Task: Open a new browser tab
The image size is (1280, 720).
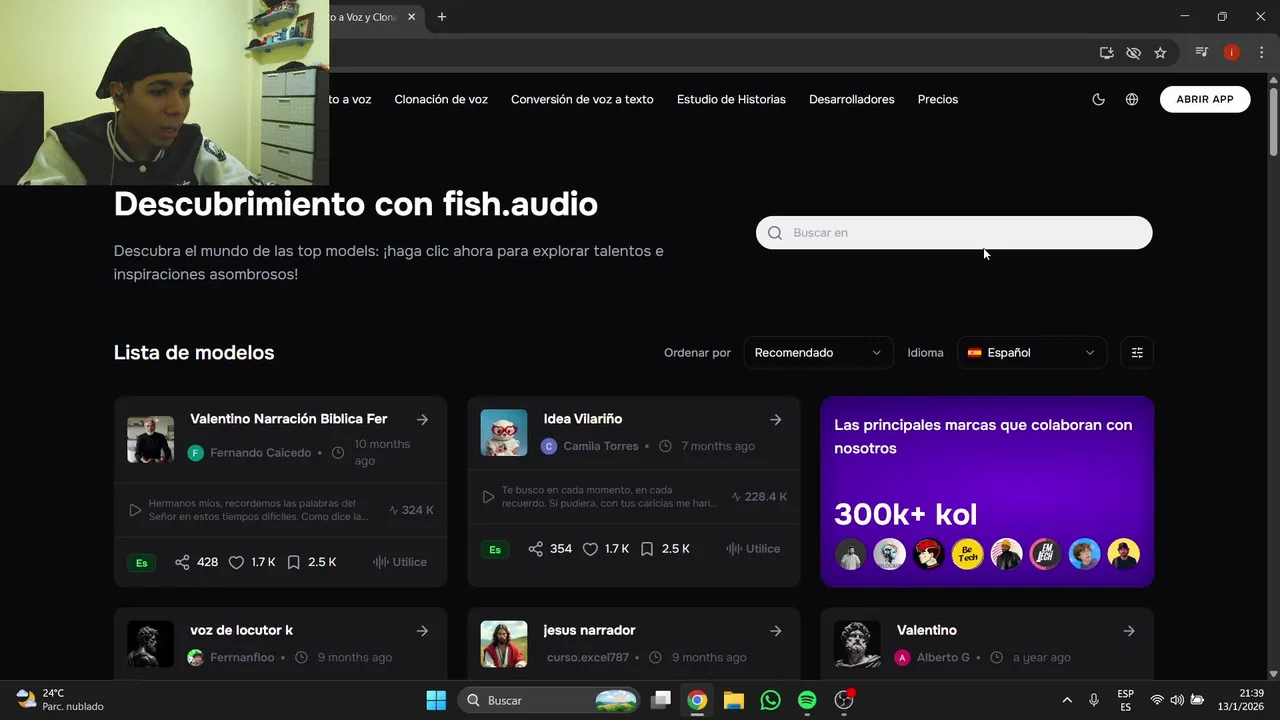Action: (442, 17)
